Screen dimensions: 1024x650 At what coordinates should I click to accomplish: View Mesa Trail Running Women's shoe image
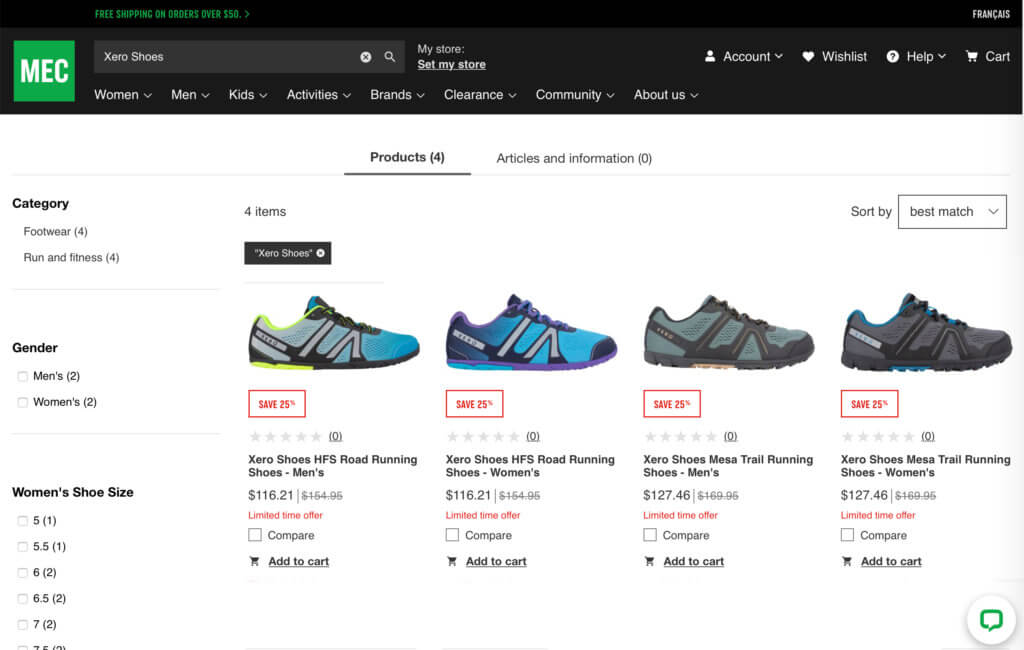926,333
